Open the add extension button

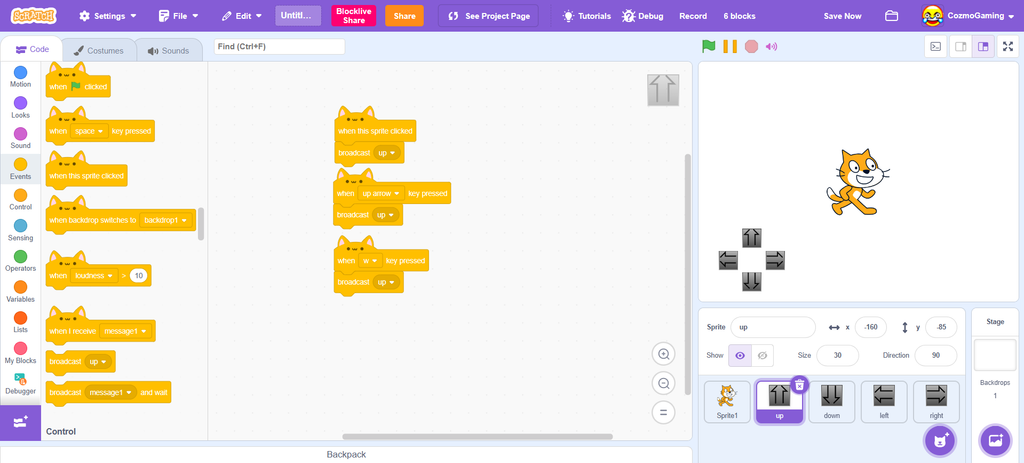pyautogui.click(x=20, y=423)
